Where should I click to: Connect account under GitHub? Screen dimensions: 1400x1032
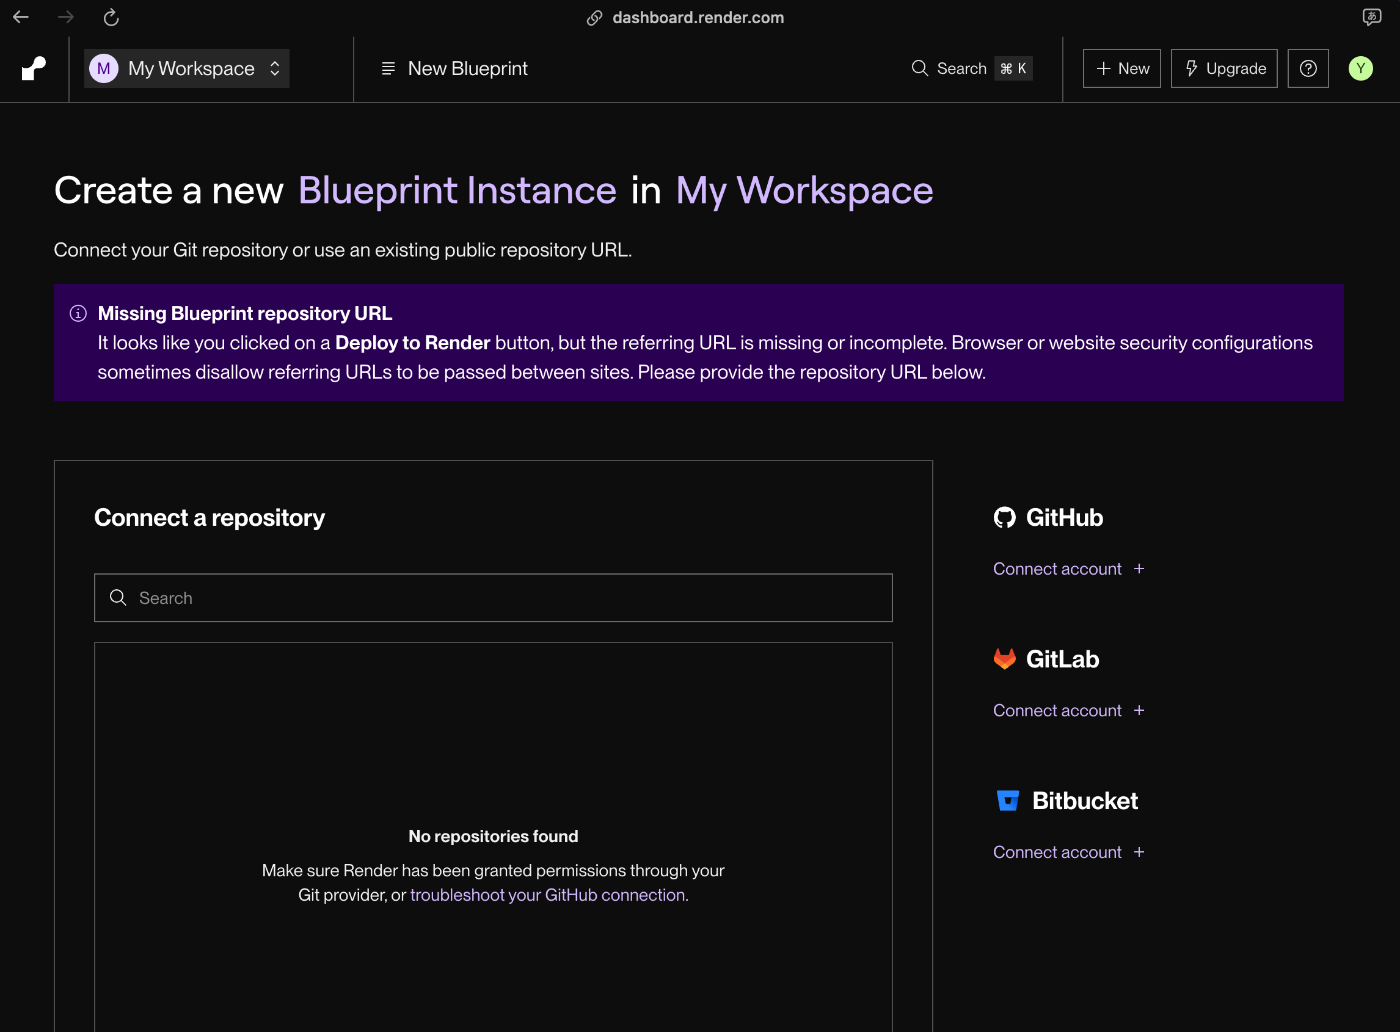[1057, 569]
